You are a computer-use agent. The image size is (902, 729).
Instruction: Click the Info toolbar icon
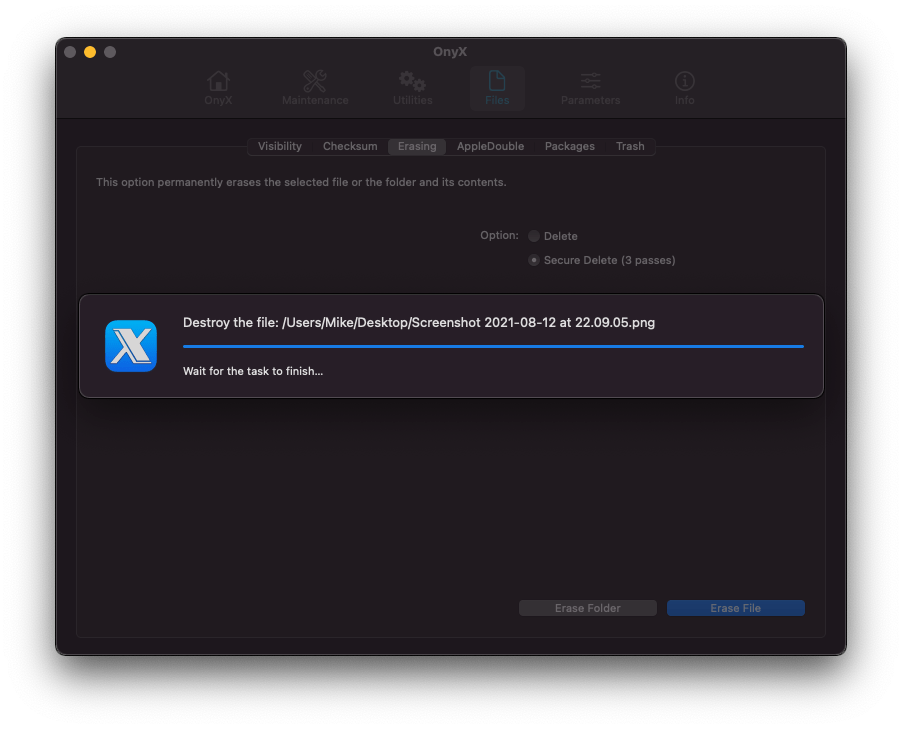[x=684, y=88]
